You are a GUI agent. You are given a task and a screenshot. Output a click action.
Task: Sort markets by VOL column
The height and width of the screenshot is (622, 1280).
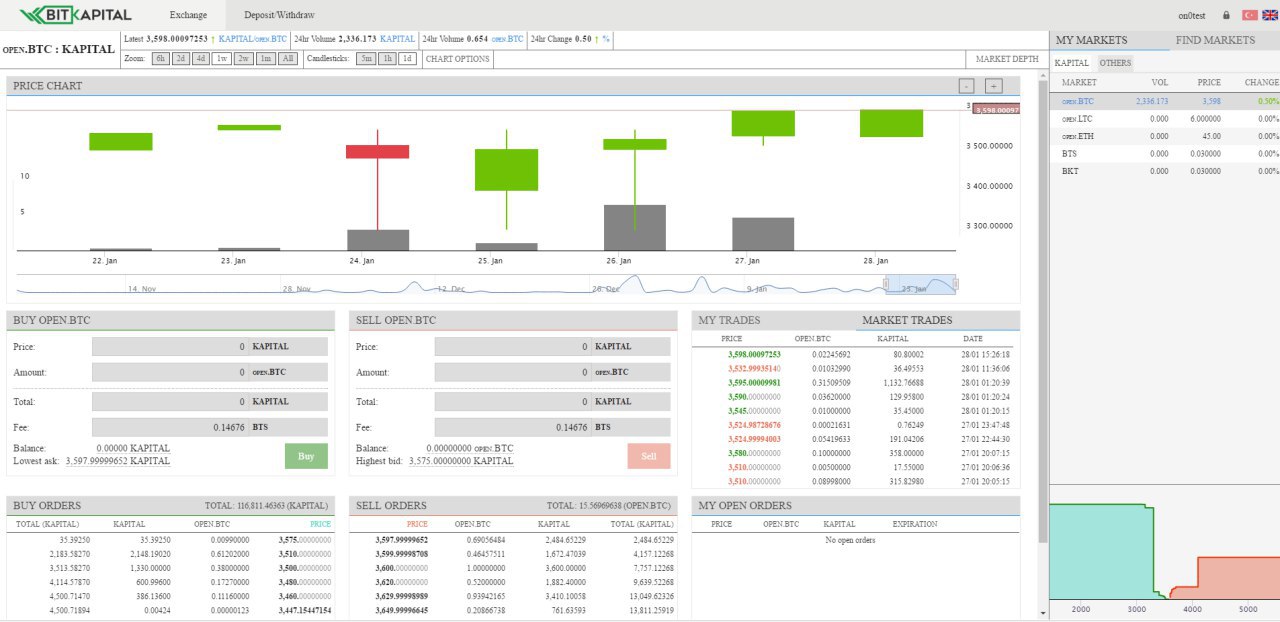(1159, 83)
